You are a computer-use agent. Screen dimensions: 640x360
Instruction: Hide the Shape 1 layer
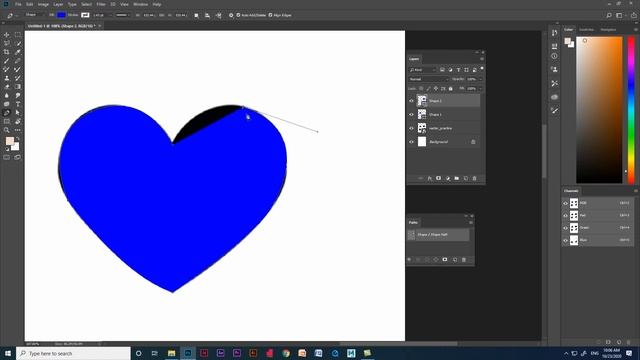[x=411, y=115]
